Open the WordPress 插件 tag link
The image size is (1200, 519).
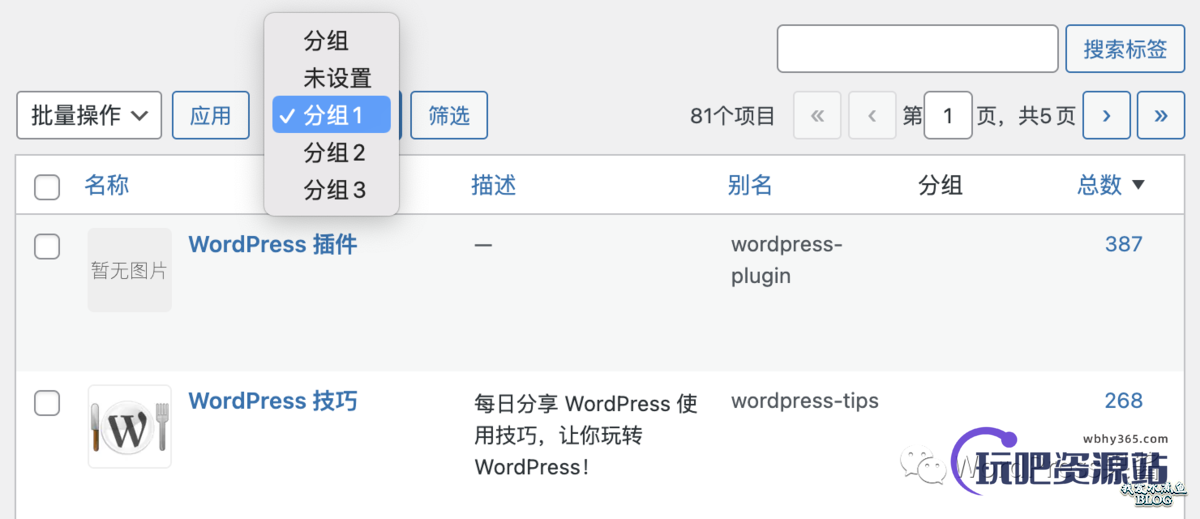tap(273, 244)
